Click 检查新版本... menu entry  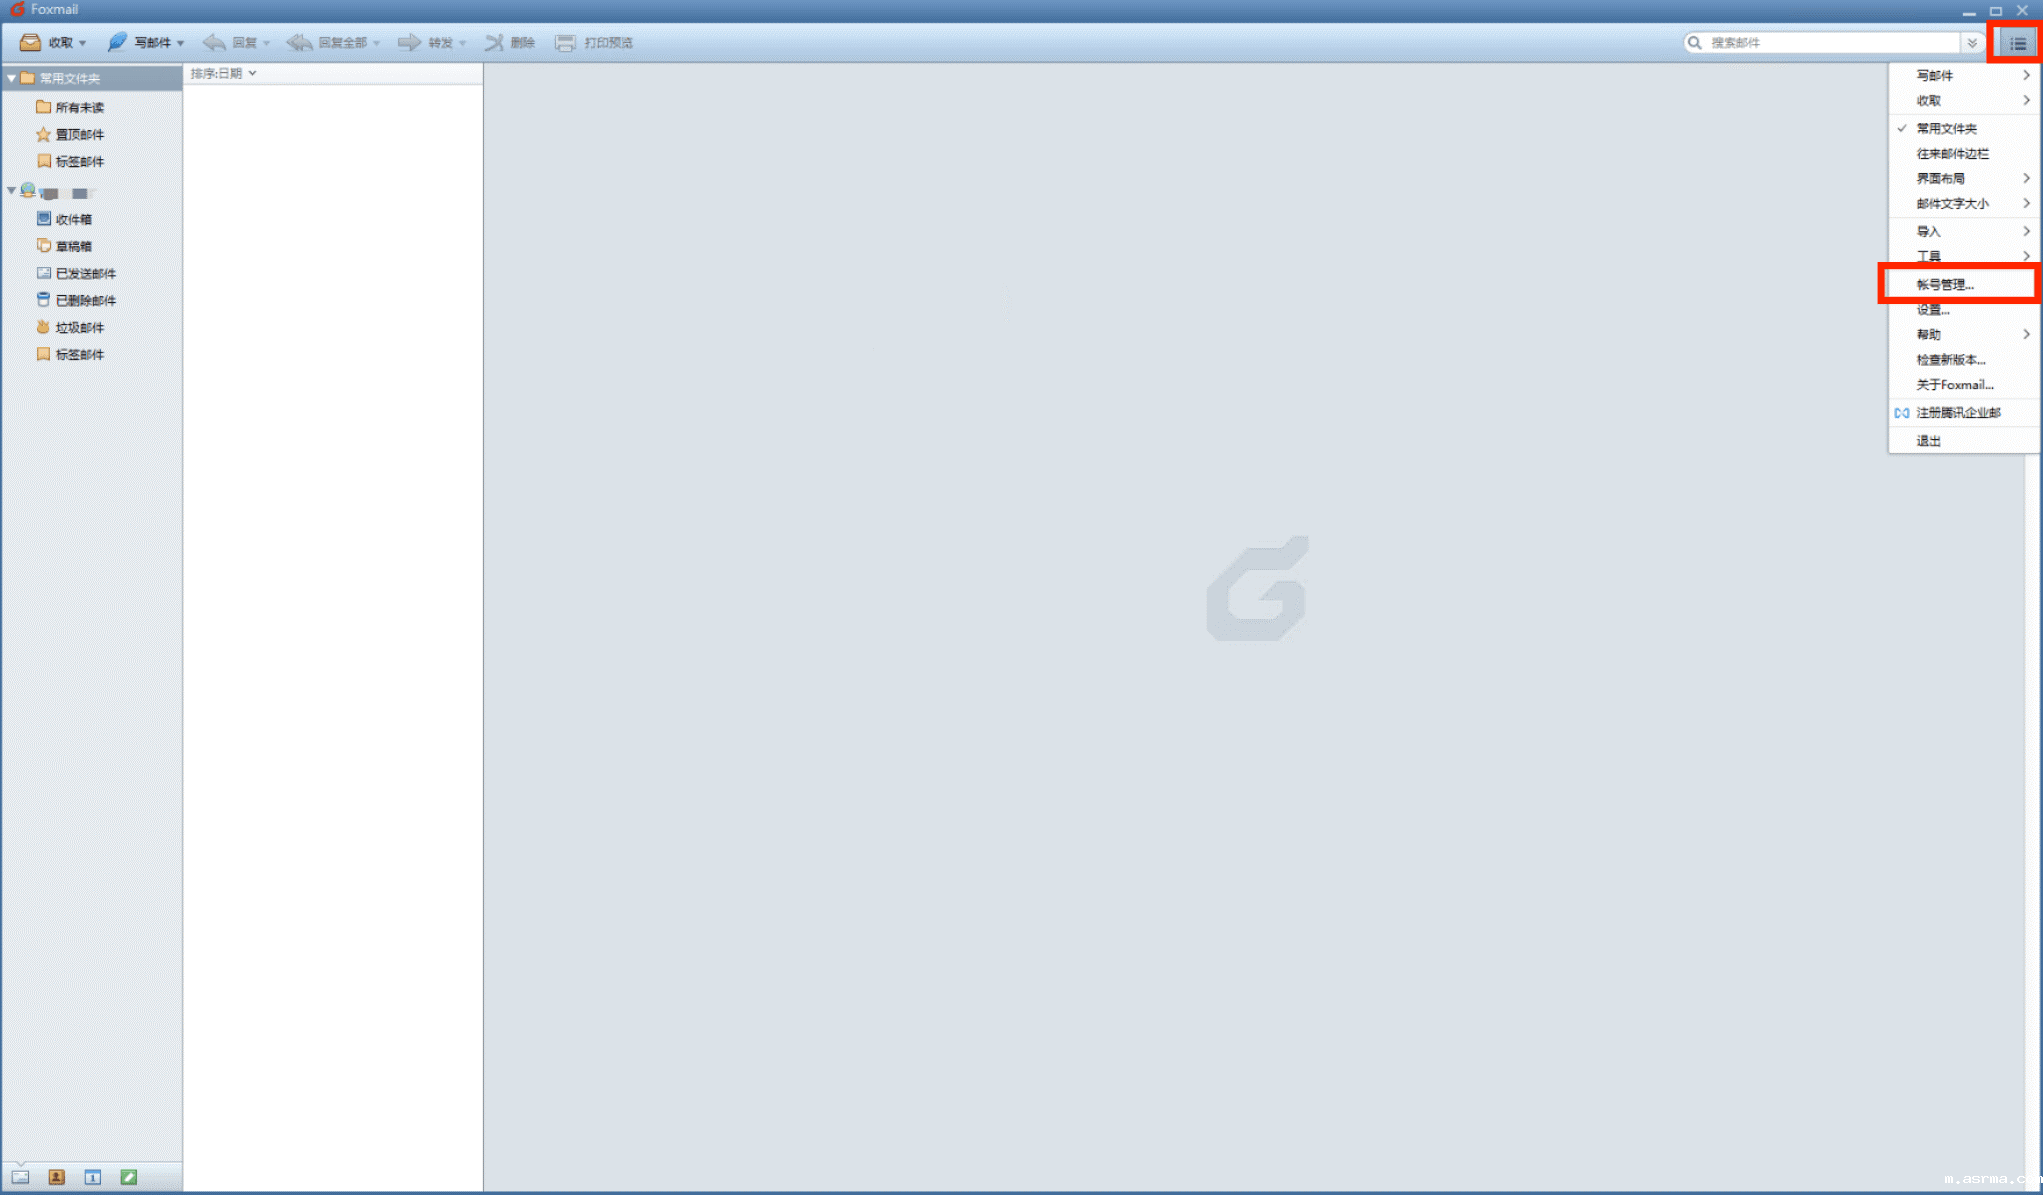1950,359
